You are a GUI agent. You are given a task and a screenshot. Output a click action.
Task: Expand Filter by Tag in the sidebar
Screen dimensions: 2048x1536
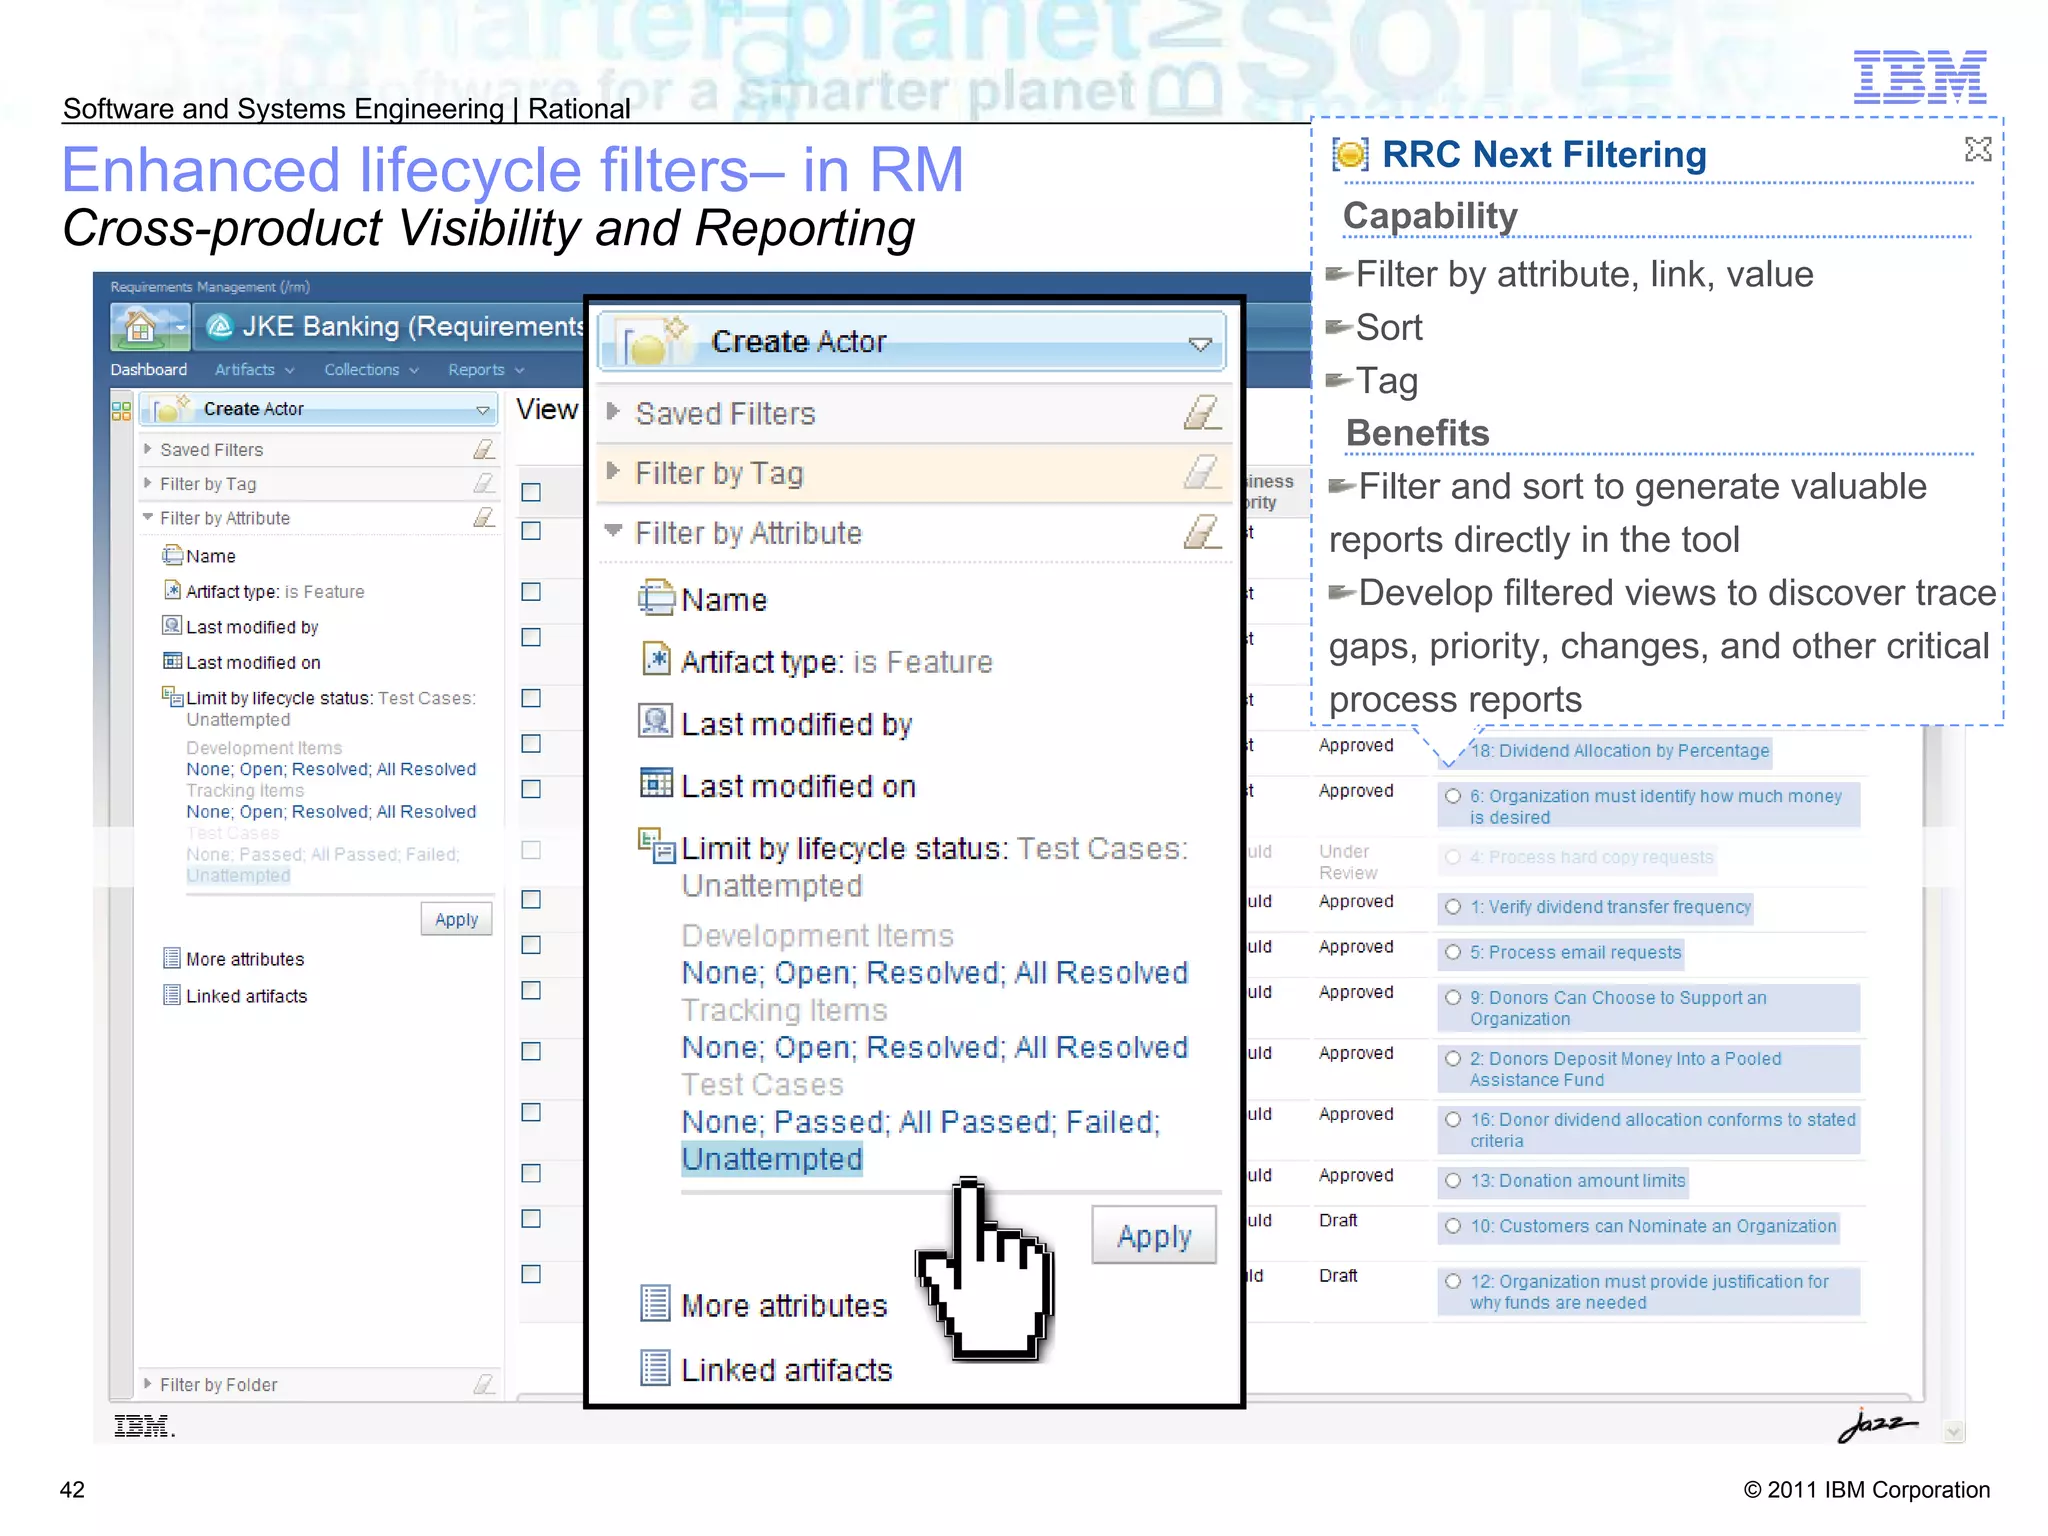tap(147, 484)
